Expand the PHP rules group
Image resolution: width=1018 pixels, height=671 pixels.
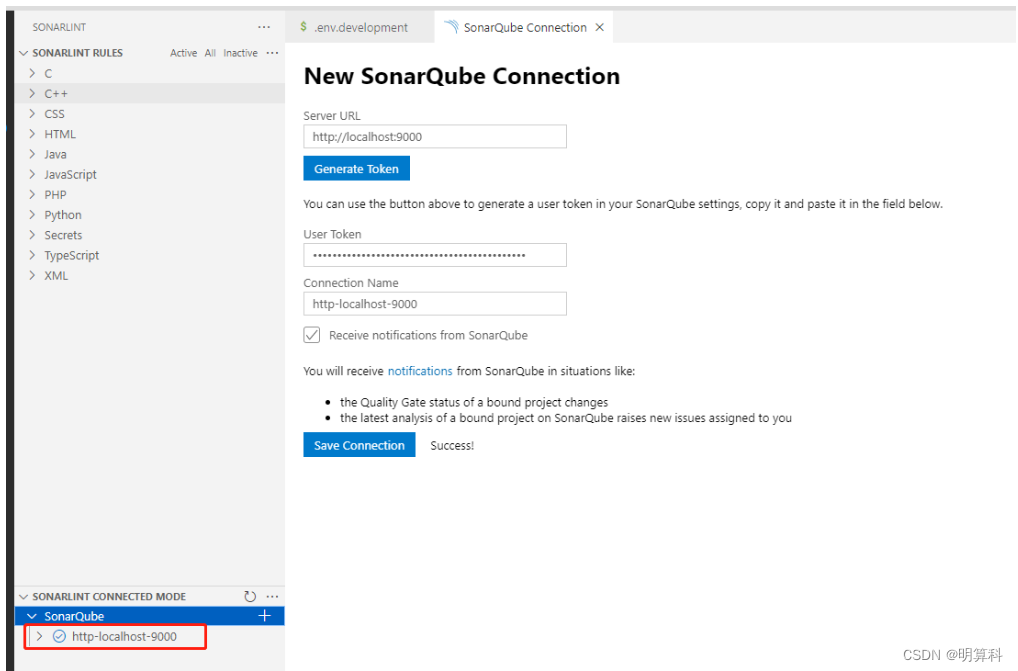[x=32, y=194]
